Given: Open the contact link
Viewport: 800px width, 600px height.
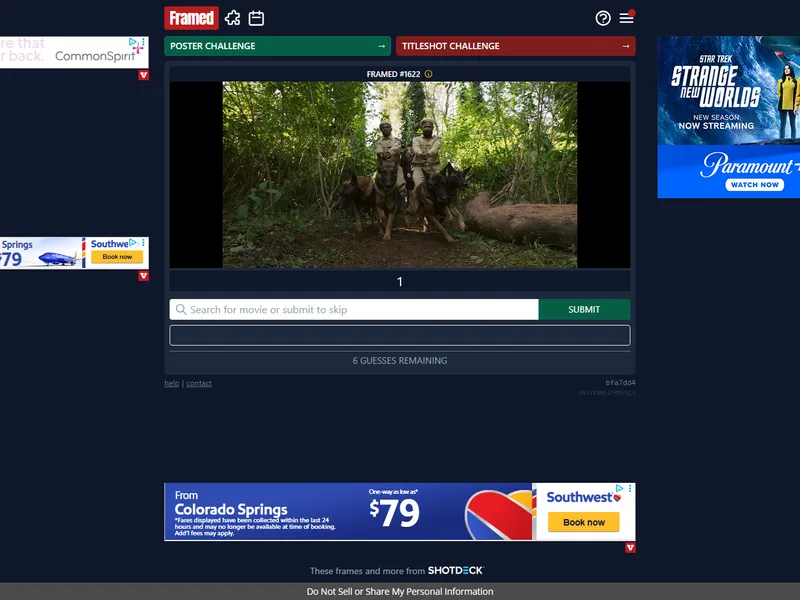Looking at the screenshot, I should (199, 383).
